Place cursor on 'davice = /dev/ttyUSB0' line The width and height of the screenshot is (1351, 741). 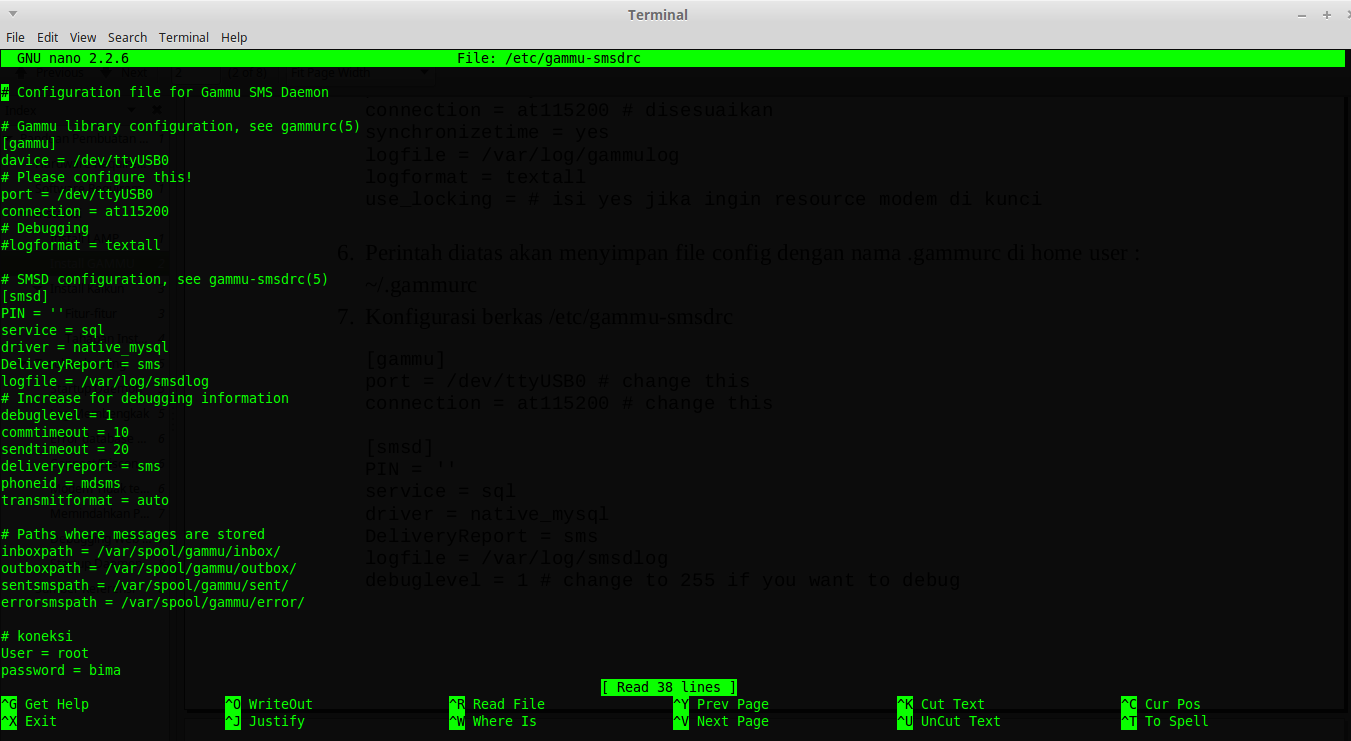pos(85,160)
